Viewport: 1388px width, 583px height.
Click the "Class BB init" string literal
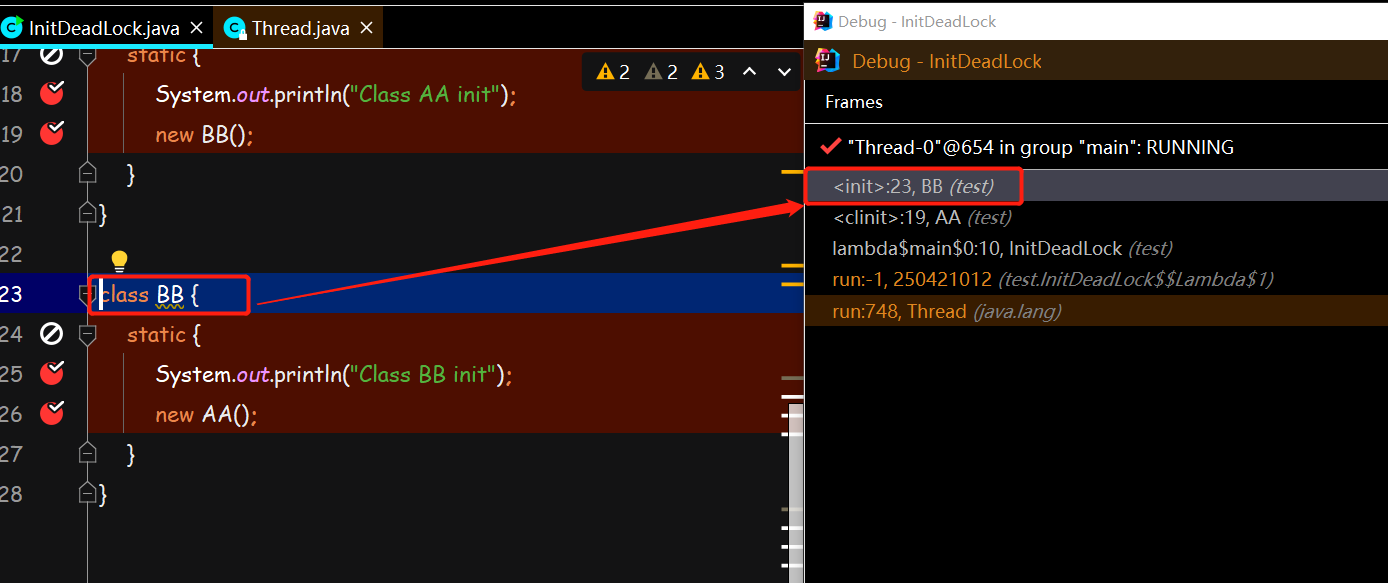[421, 374]
